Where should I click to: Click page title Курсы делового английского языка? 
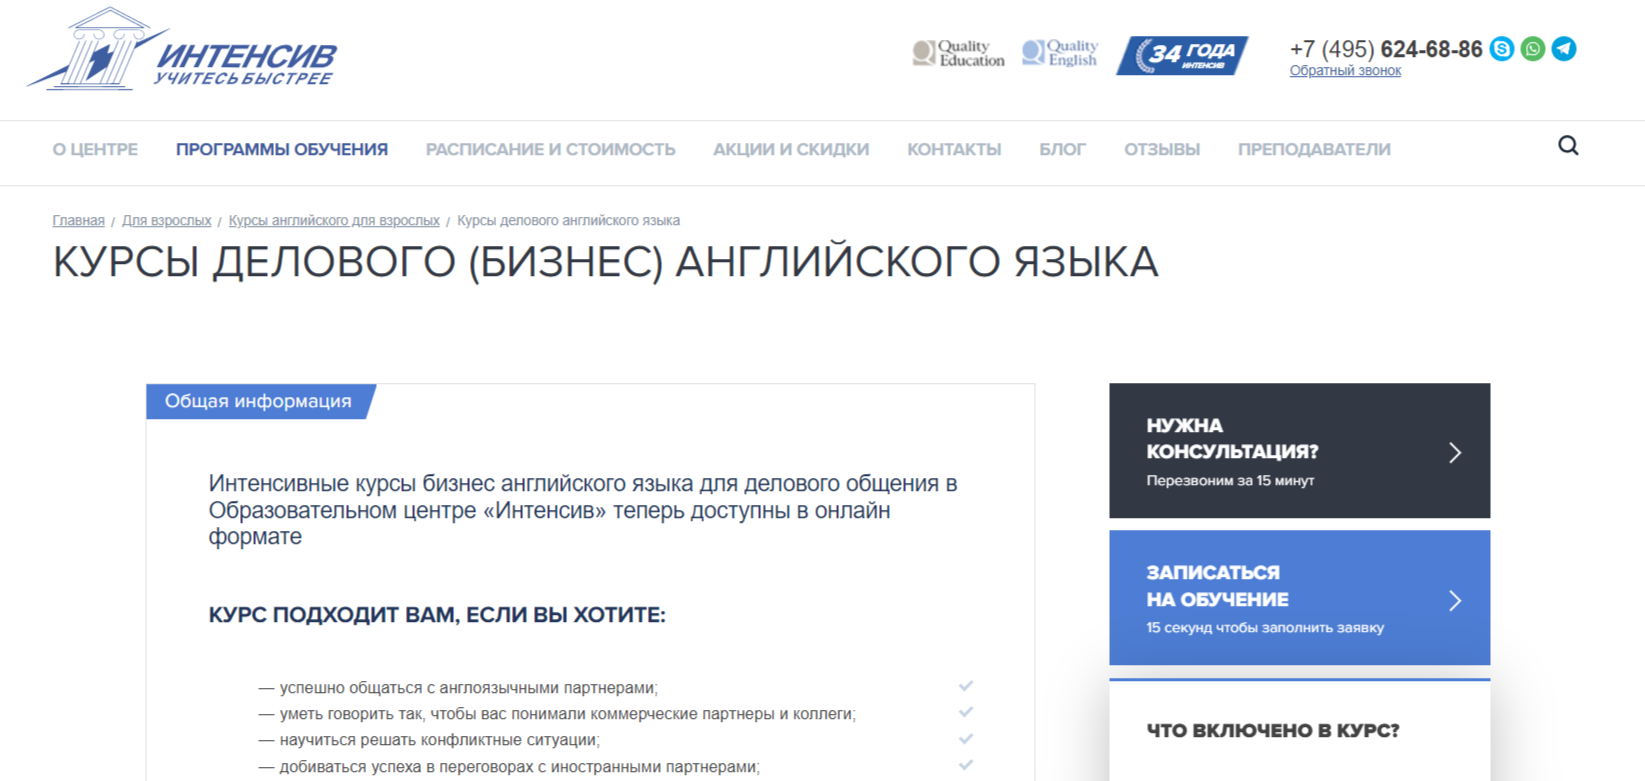click(x=605, y=263)
